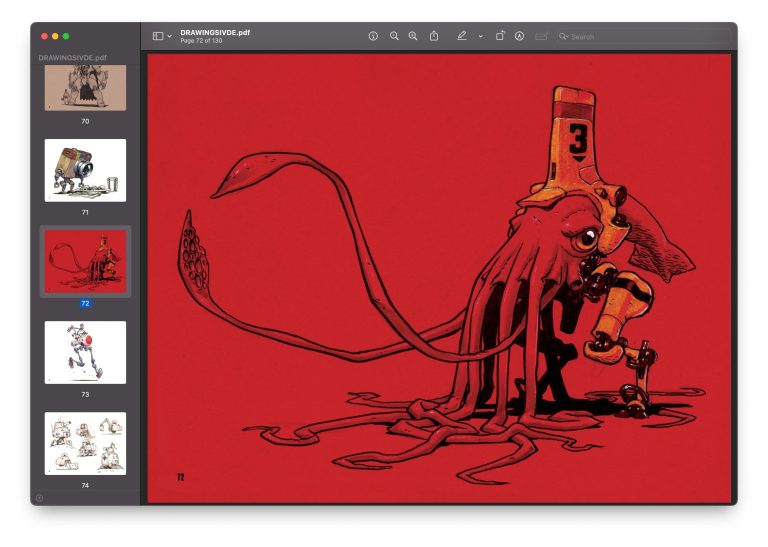Zoom out of the page

pyautogui.click(x=394, y=36)
